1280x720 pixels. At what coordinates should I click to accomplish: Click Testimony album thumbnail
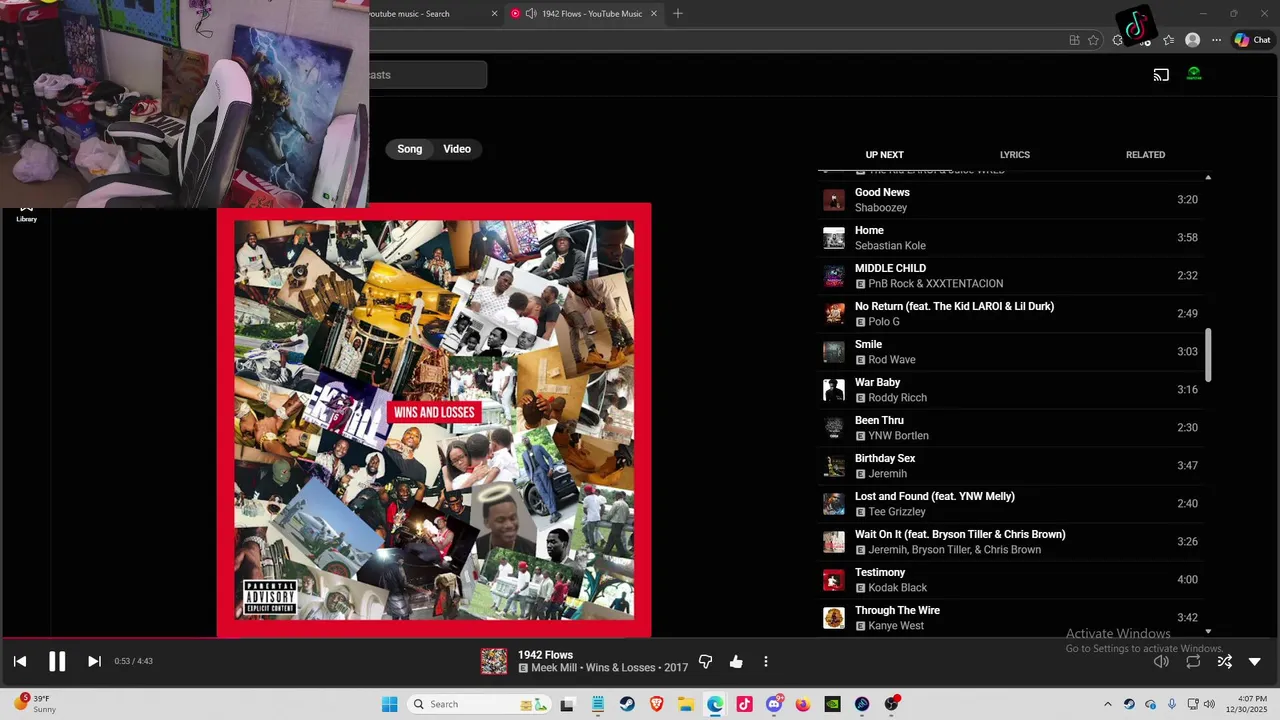click(833, 580)
